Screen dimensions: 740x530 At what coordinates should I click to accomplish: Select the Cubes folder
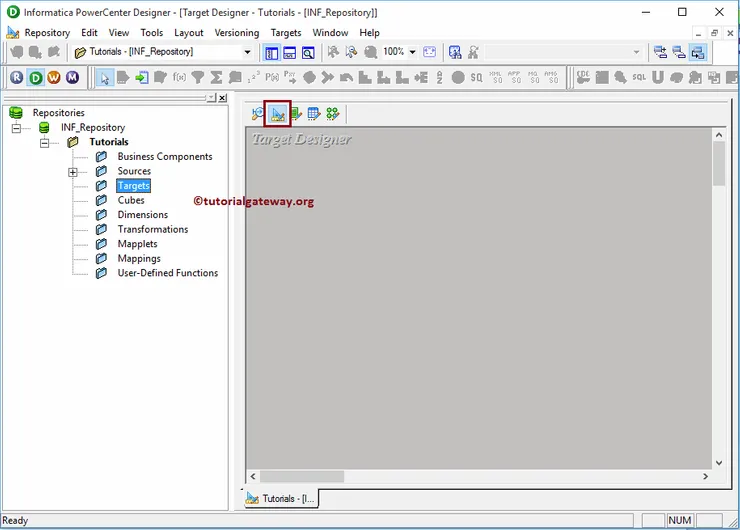131,200
